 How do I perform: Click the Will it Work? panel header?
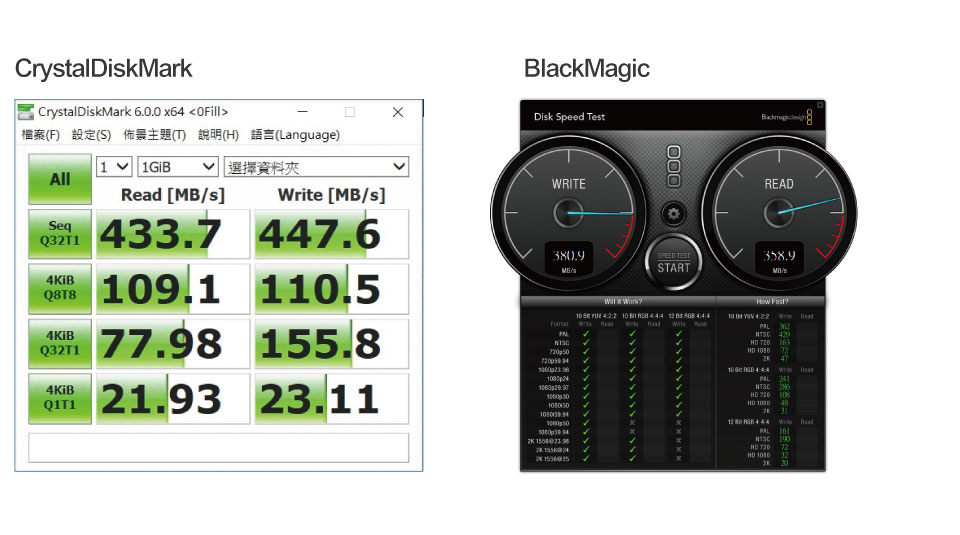point(623,301)
